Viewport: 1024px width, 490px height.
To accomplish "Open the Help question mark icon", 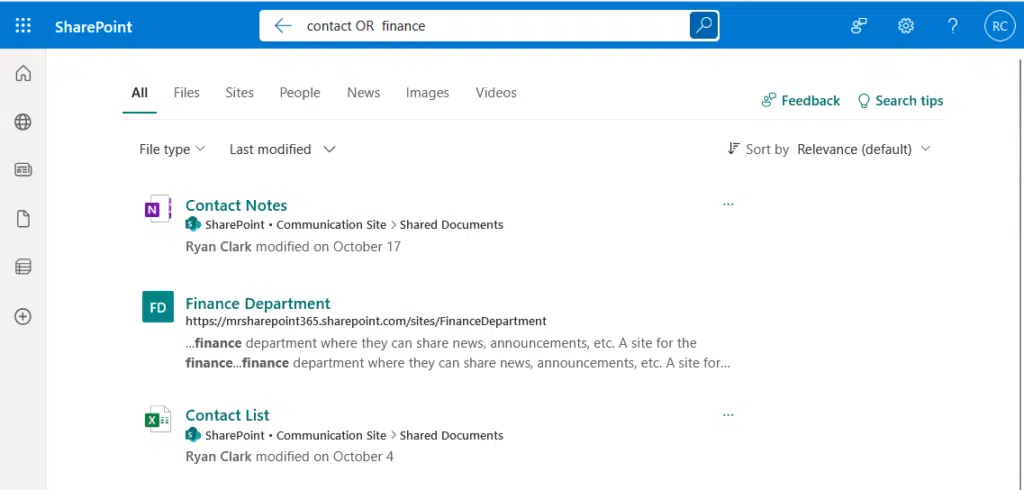I will pyautogui.click(x=952, y=25).
